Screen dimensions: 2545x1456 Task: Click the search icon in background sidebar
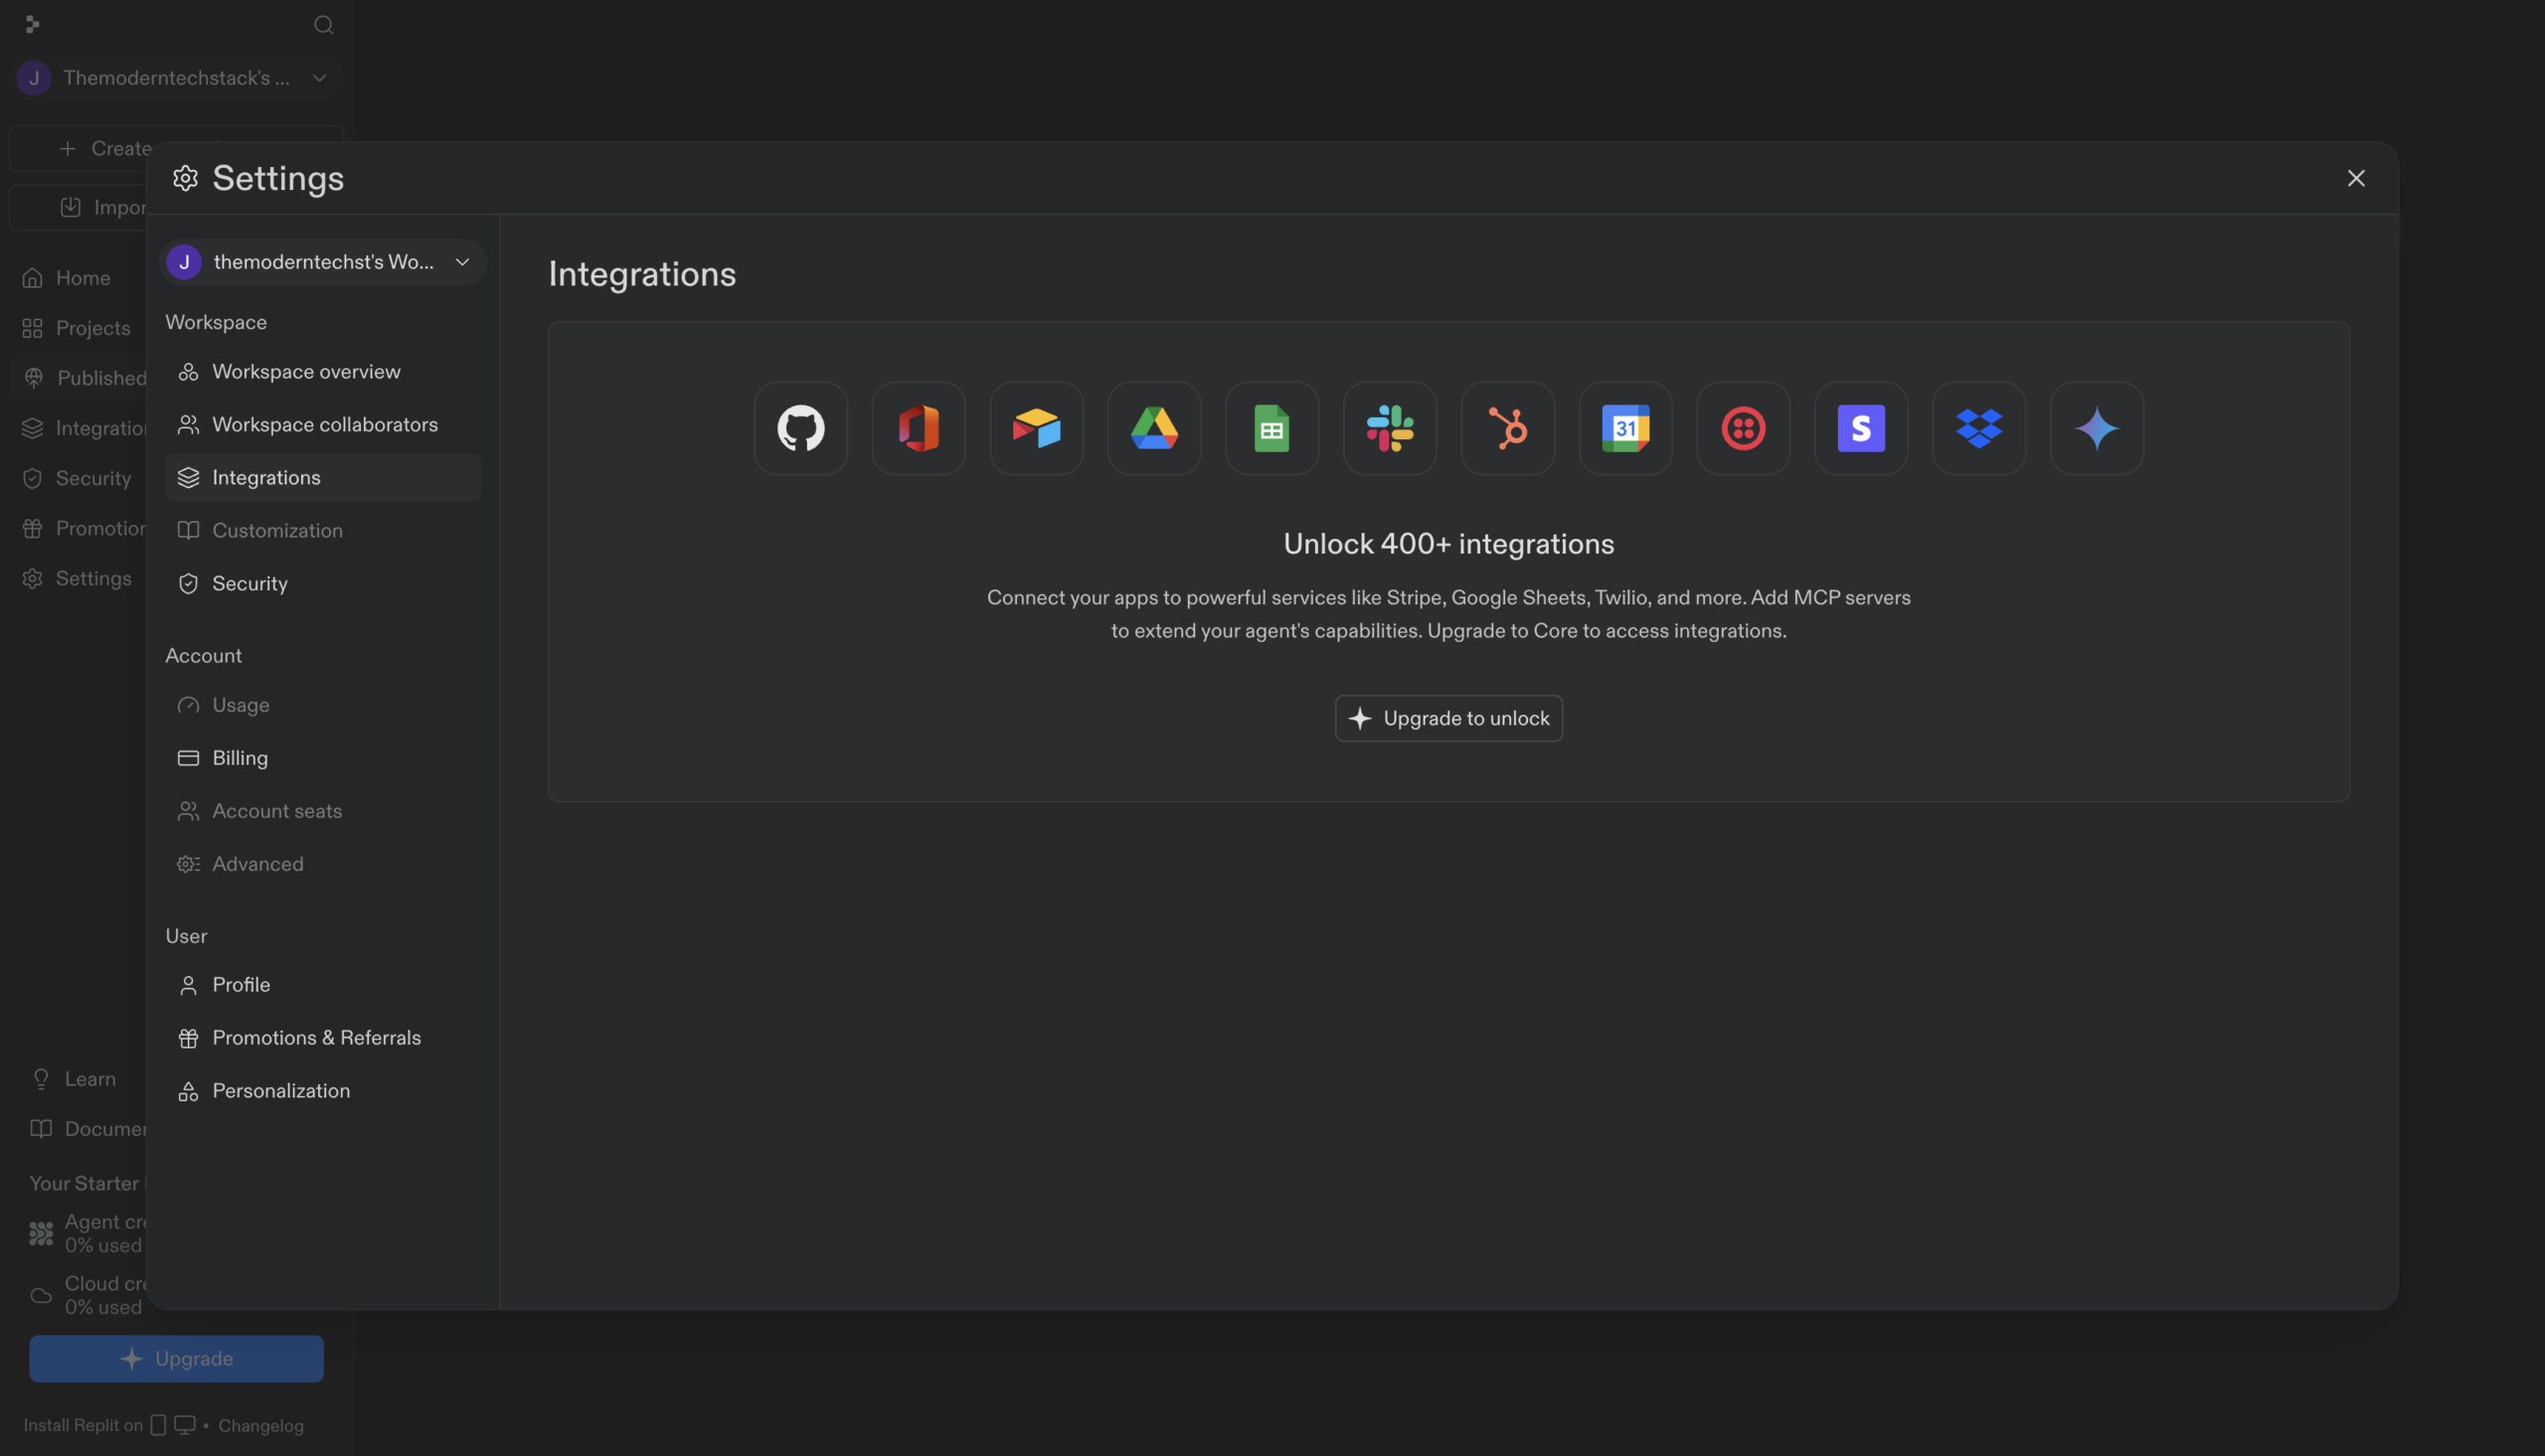(x=323, y=25)
